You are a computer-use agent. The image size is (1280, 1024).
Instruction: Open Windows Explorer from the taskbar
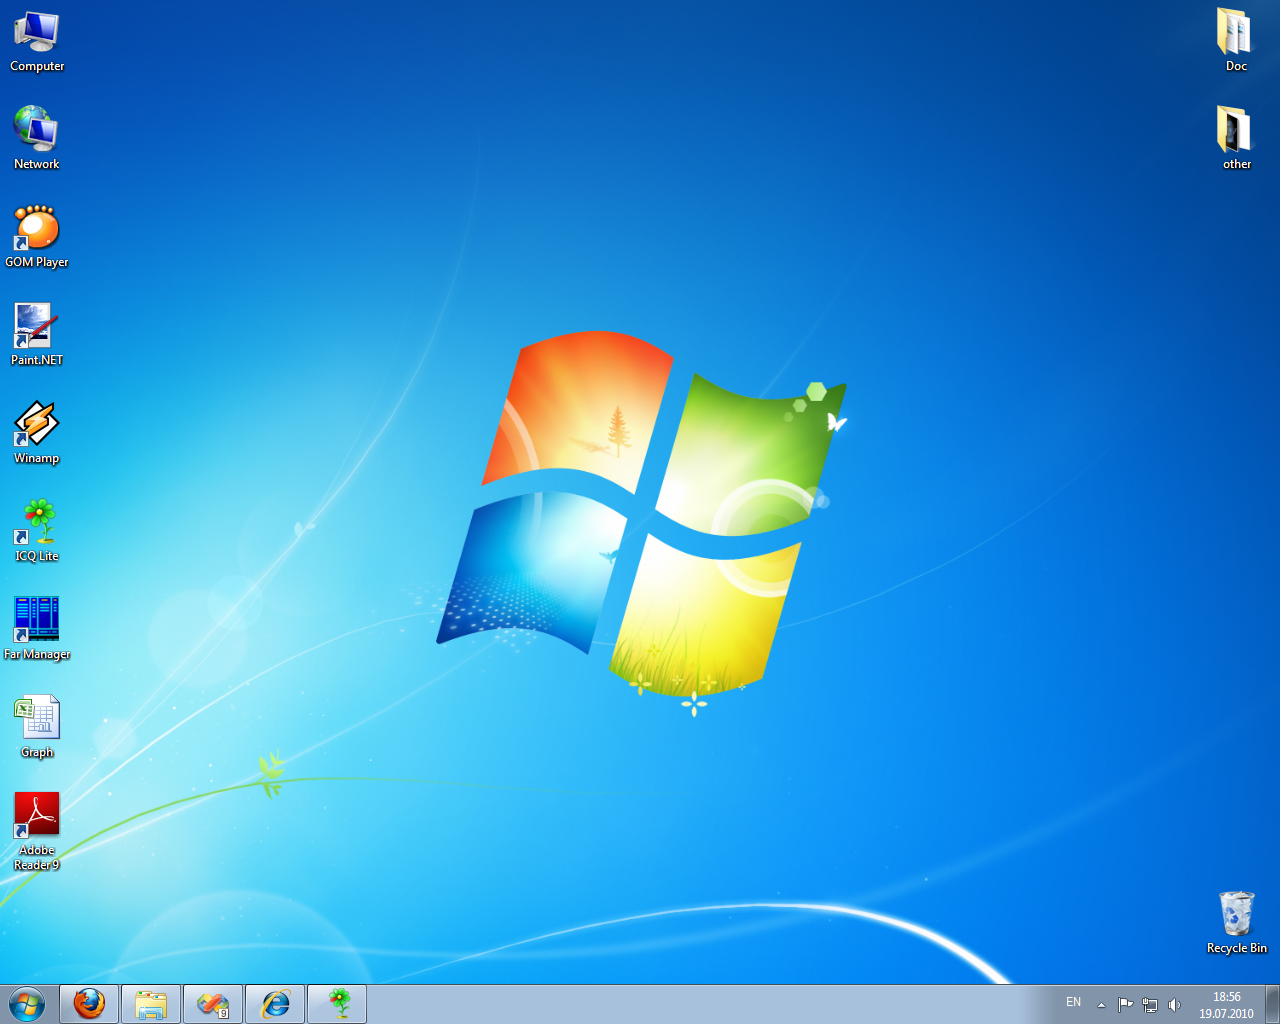151,1004
